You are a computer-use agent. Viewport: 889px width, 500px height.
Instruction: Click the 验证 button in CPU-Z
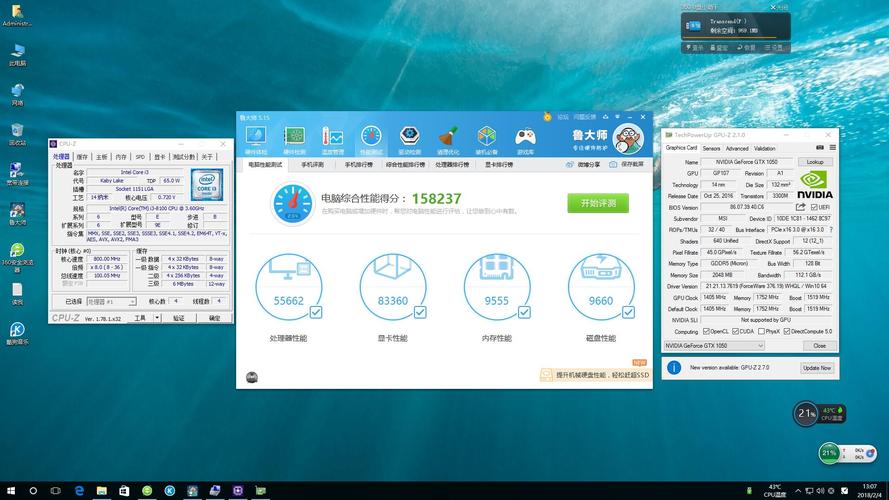pyautogui.click(x=179, y=318)
